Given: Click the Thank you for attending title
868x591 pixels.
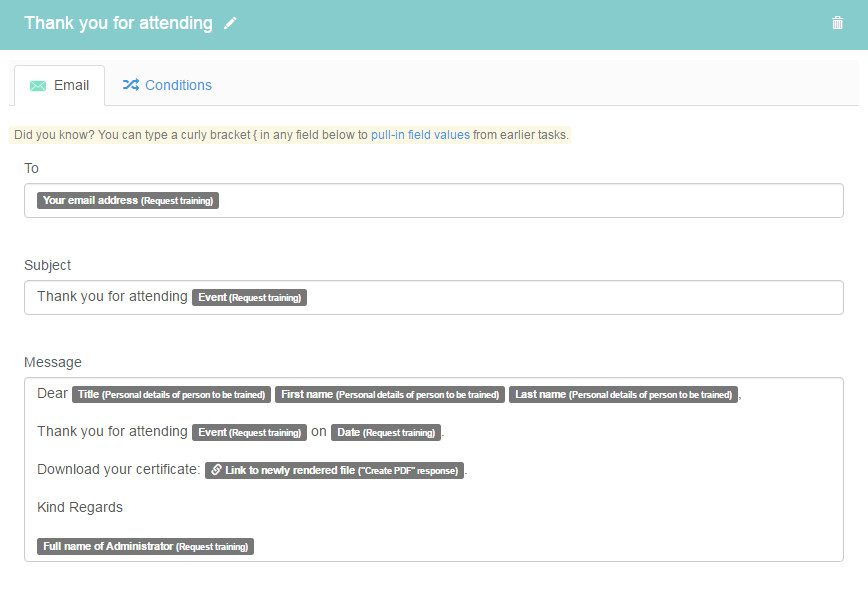Looking at the screenshot, I should click(x=118, y=23).
